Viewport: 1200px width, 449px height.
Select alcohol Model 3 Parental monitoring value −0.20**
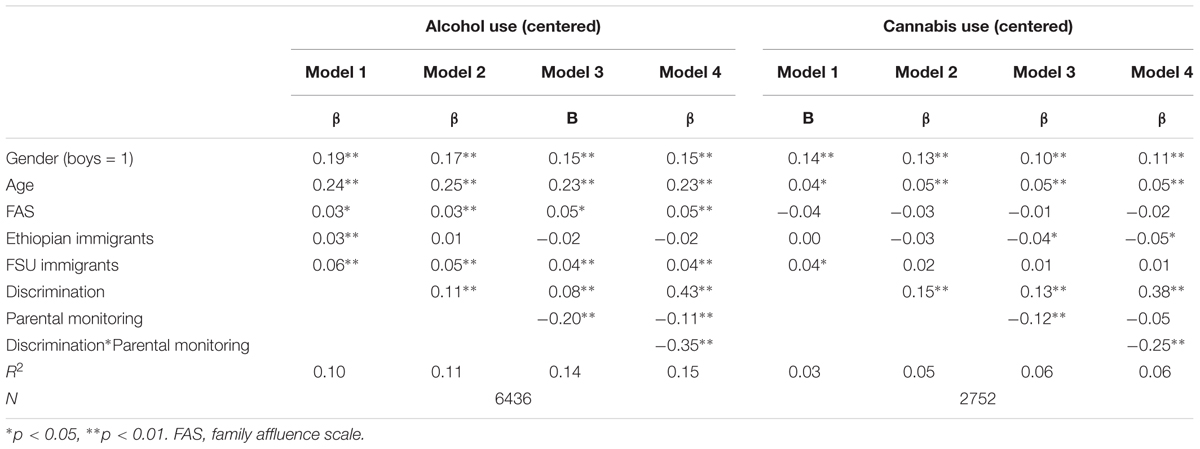[x=567, y=321]
